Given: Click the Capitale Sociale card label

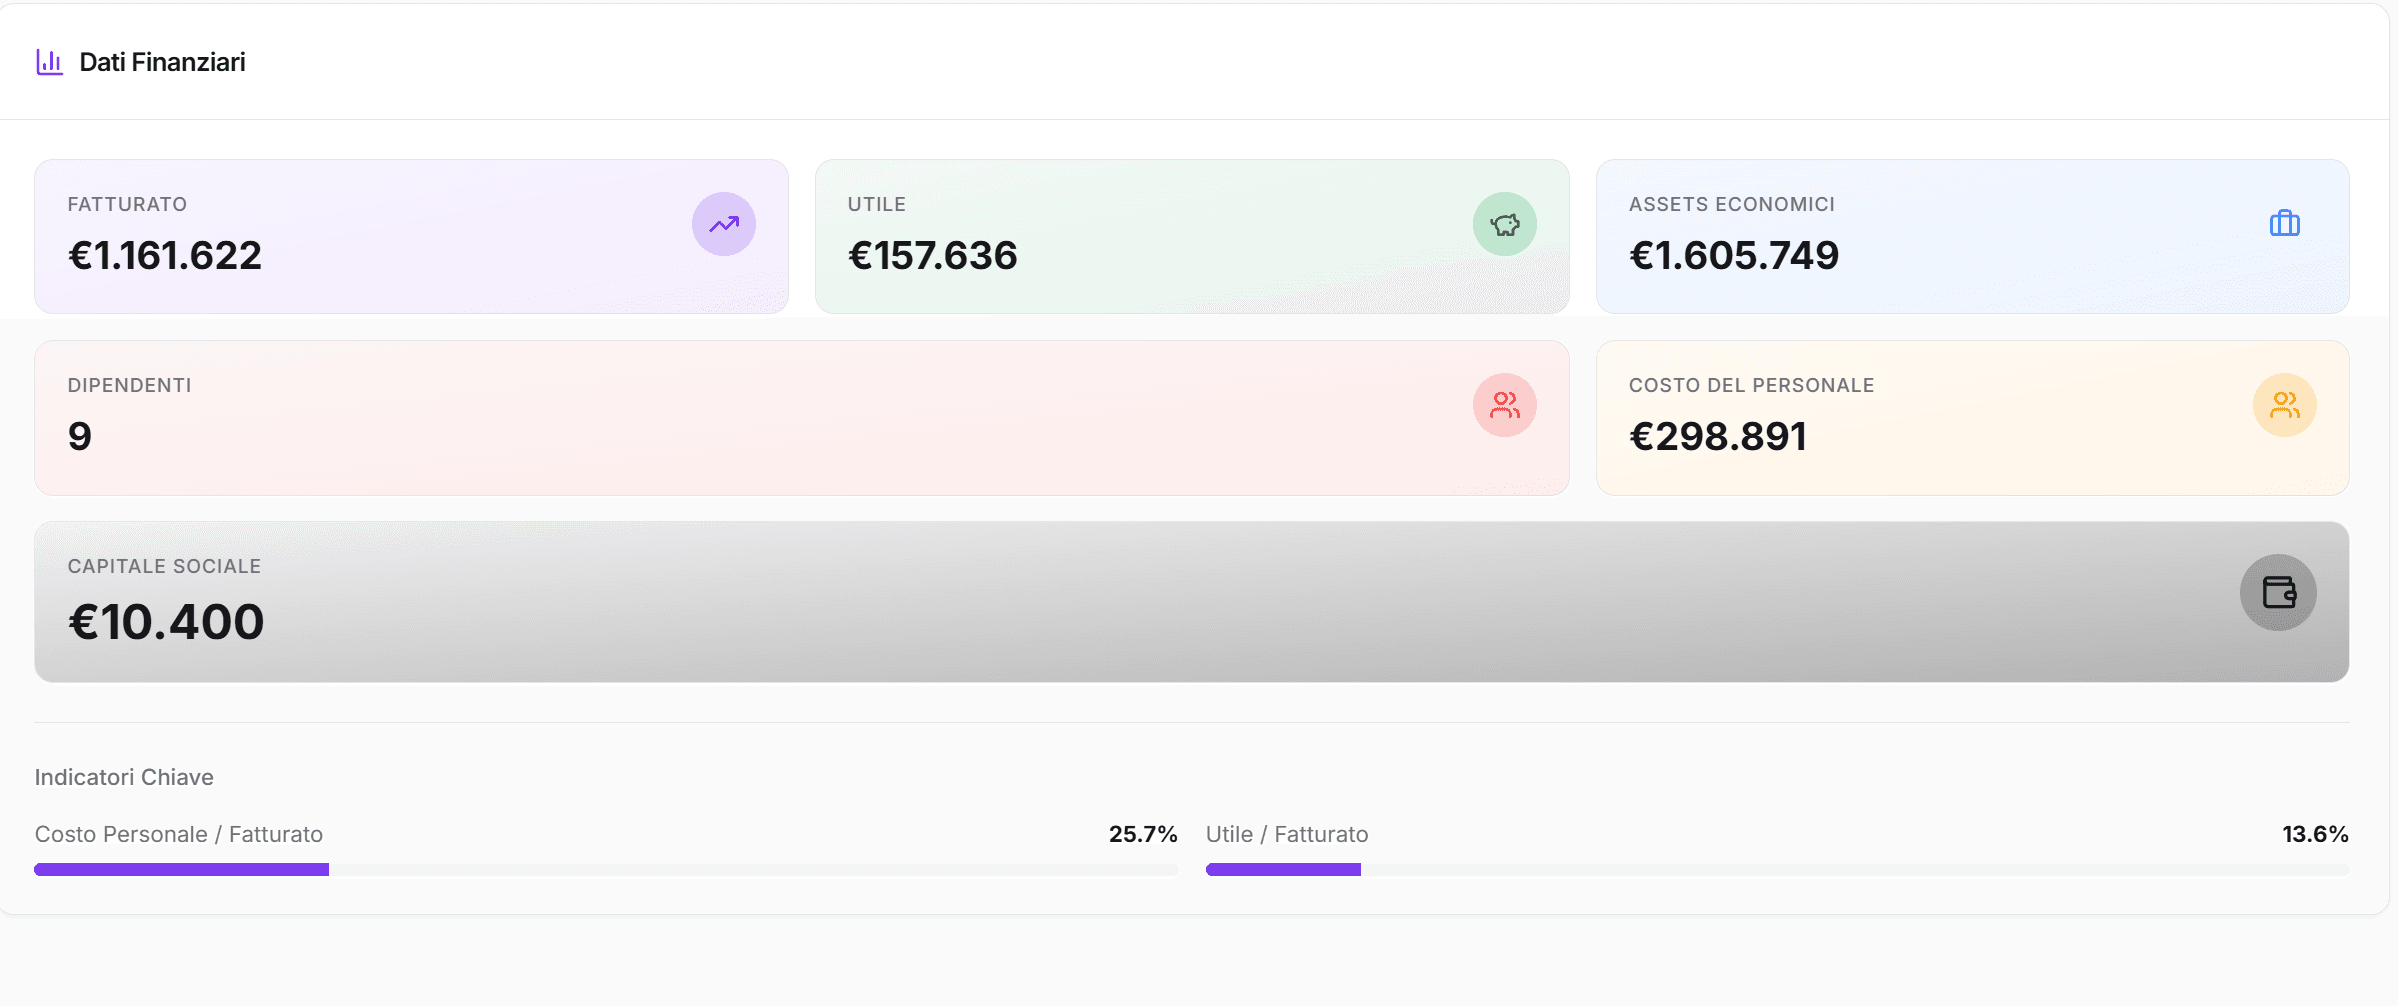Looking at the screenshot, I should point(164,566).
